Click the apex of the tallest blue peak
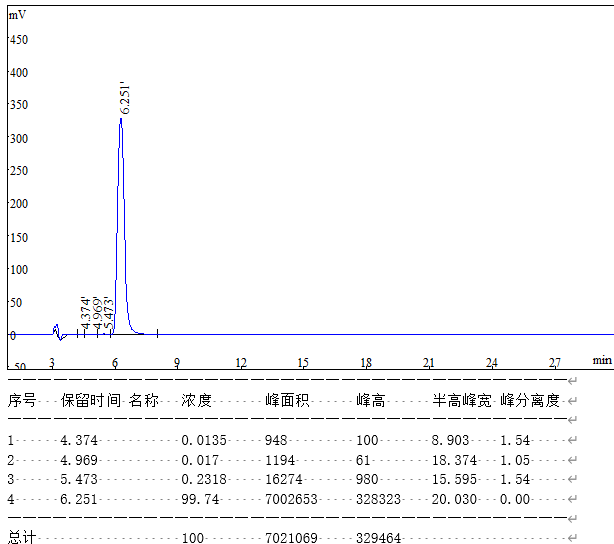 click(121, 119)
